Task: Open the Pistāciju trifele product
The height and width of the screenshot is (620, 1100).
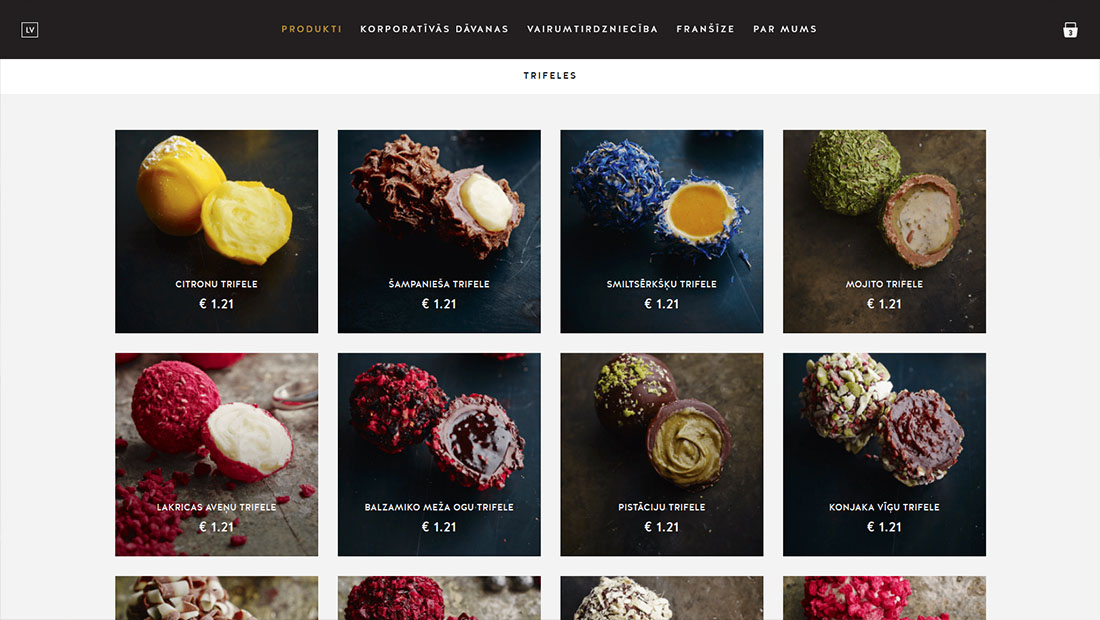Action: 662,454
